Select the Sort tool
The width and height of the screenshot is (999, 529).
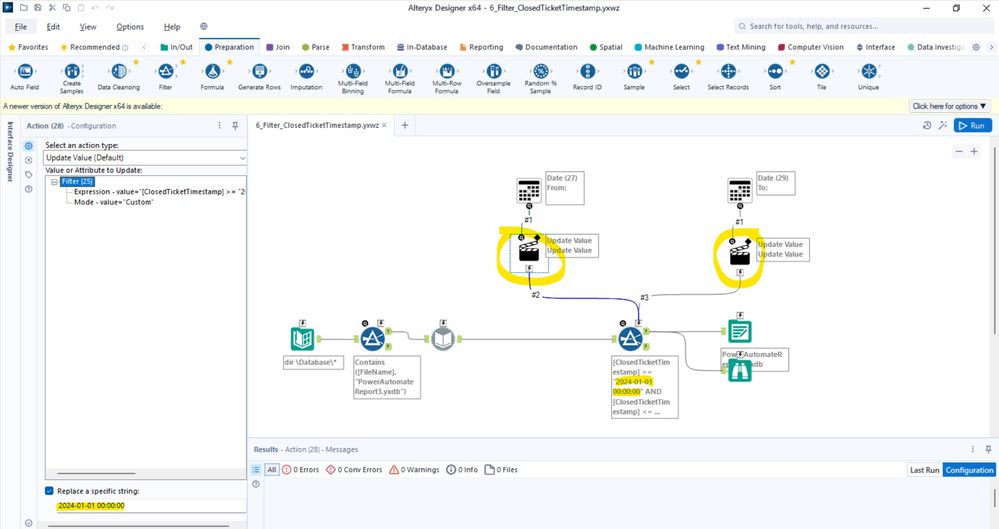point(775,71)
